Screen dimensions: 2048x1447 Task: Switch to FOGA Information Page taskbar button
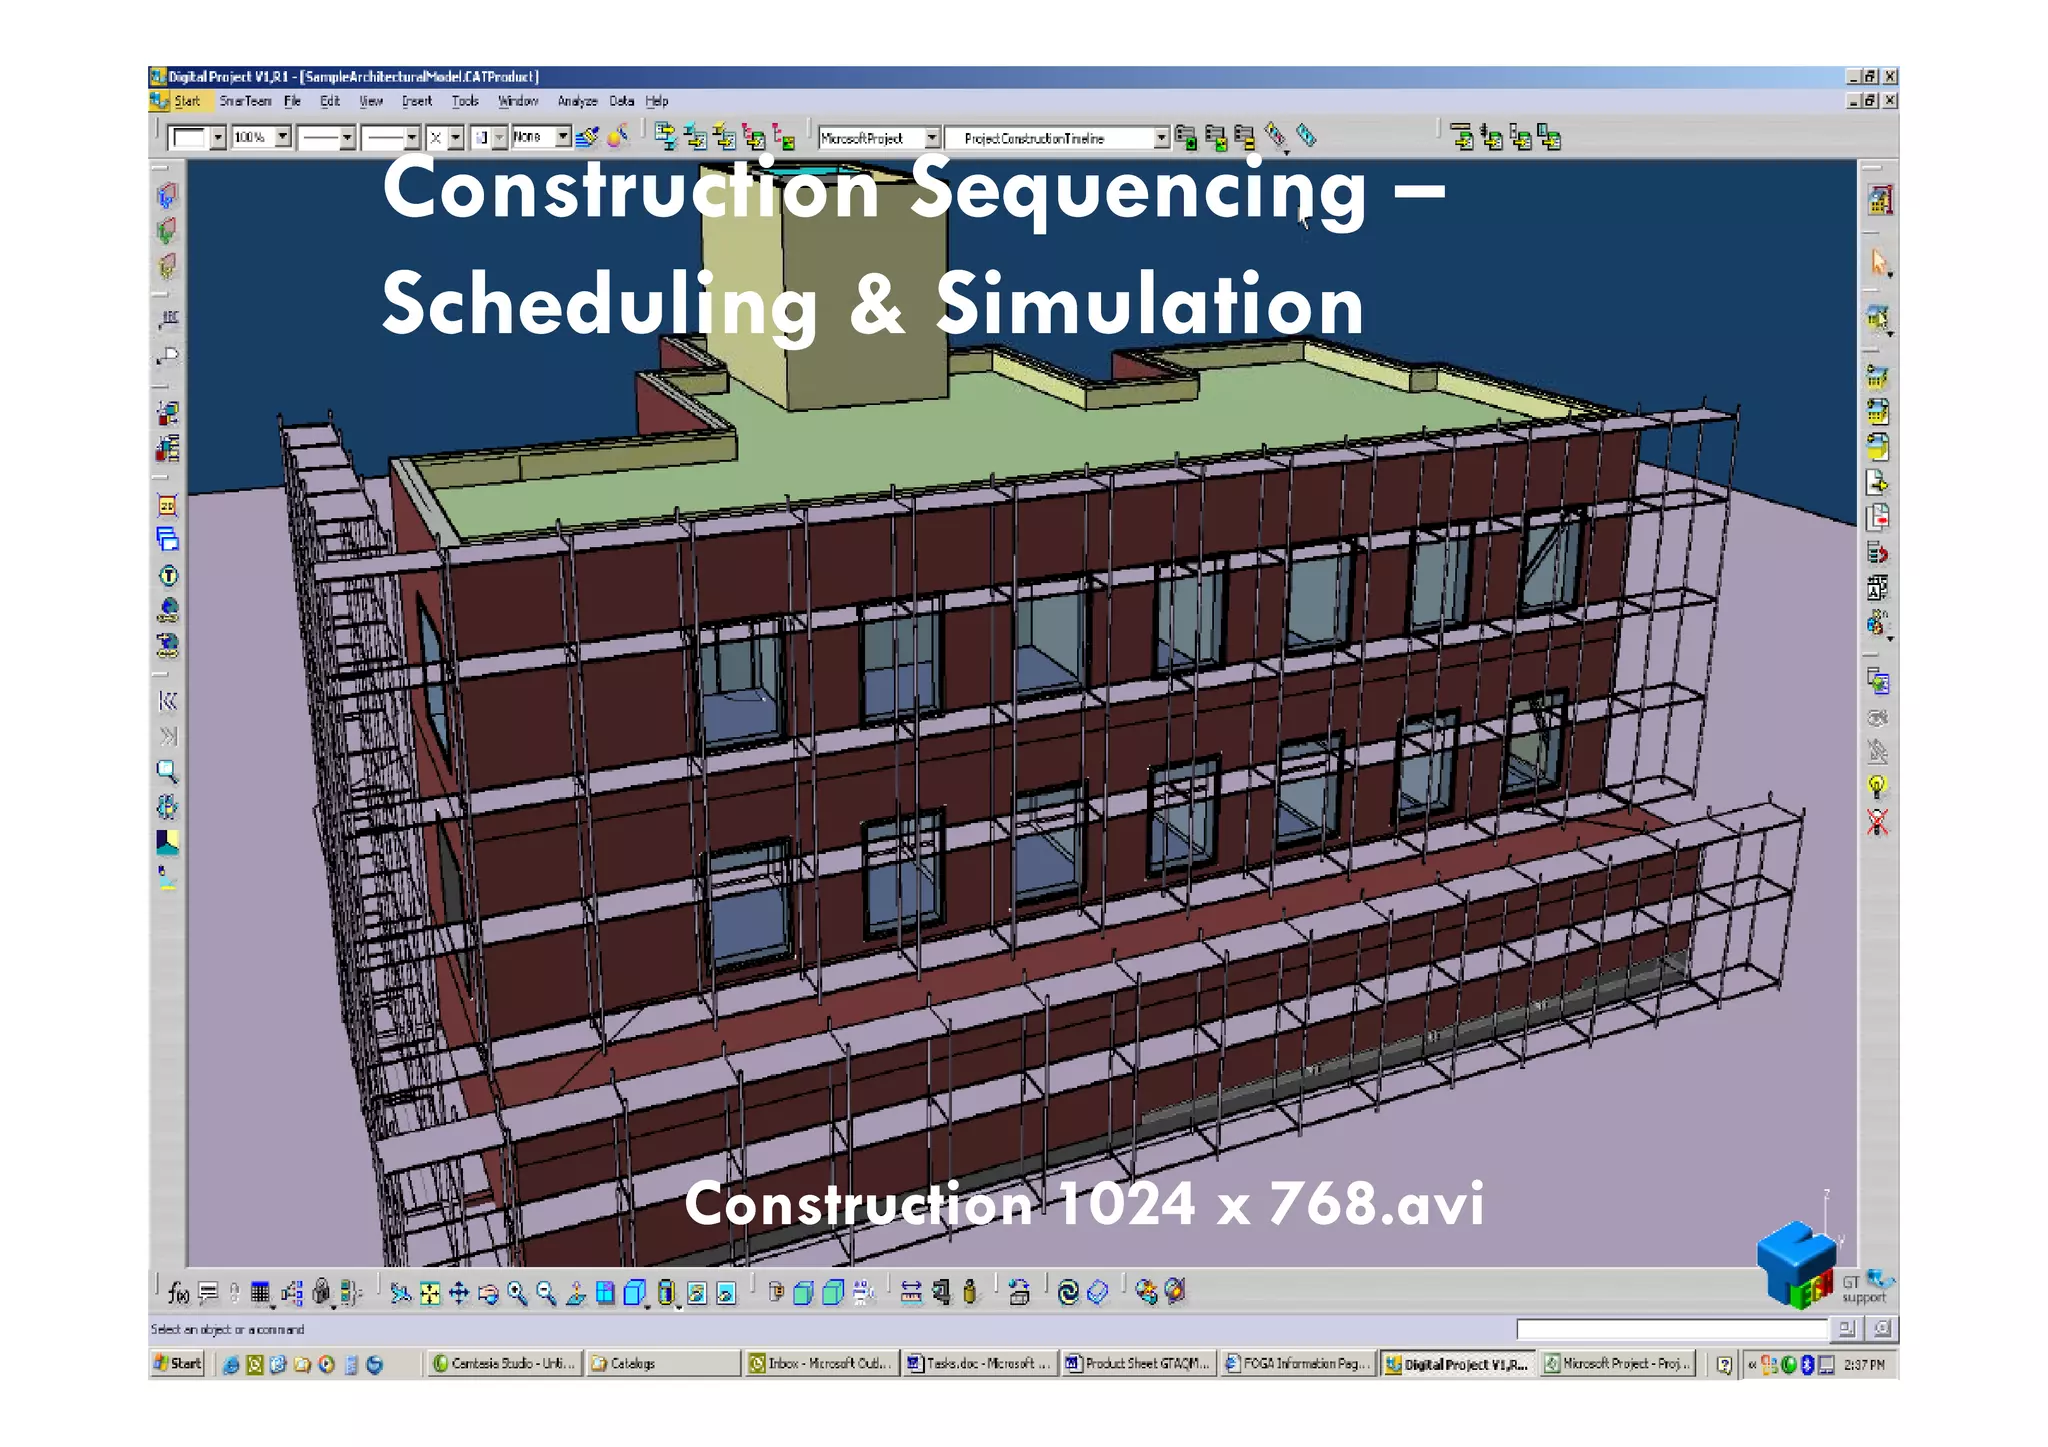[x=1297, y=1363]
